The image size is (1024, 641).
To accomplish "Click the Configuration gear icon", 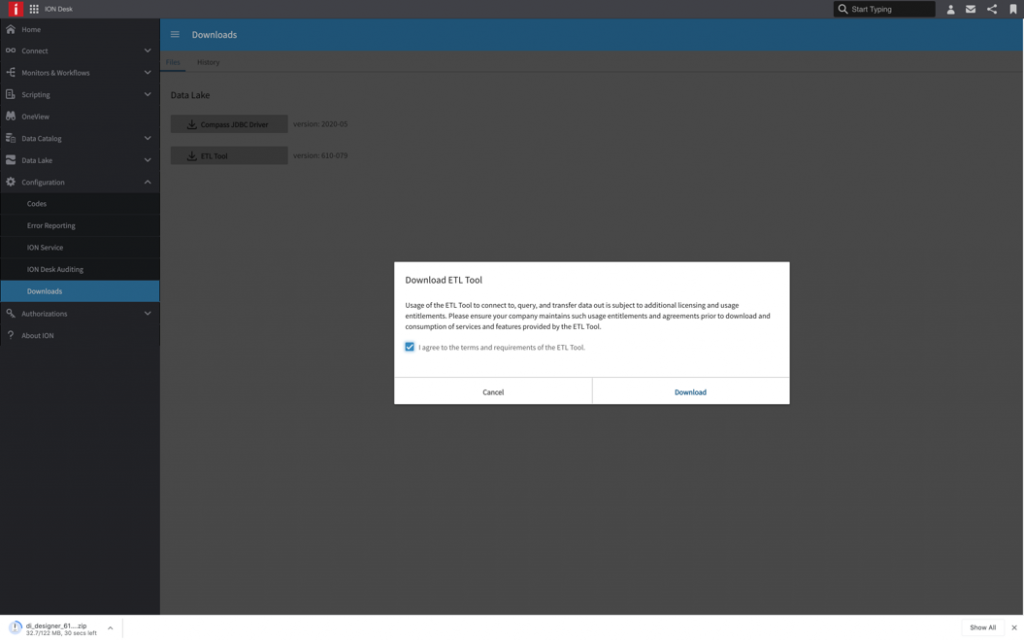I will pyautogui.click(x=10, y=182).
